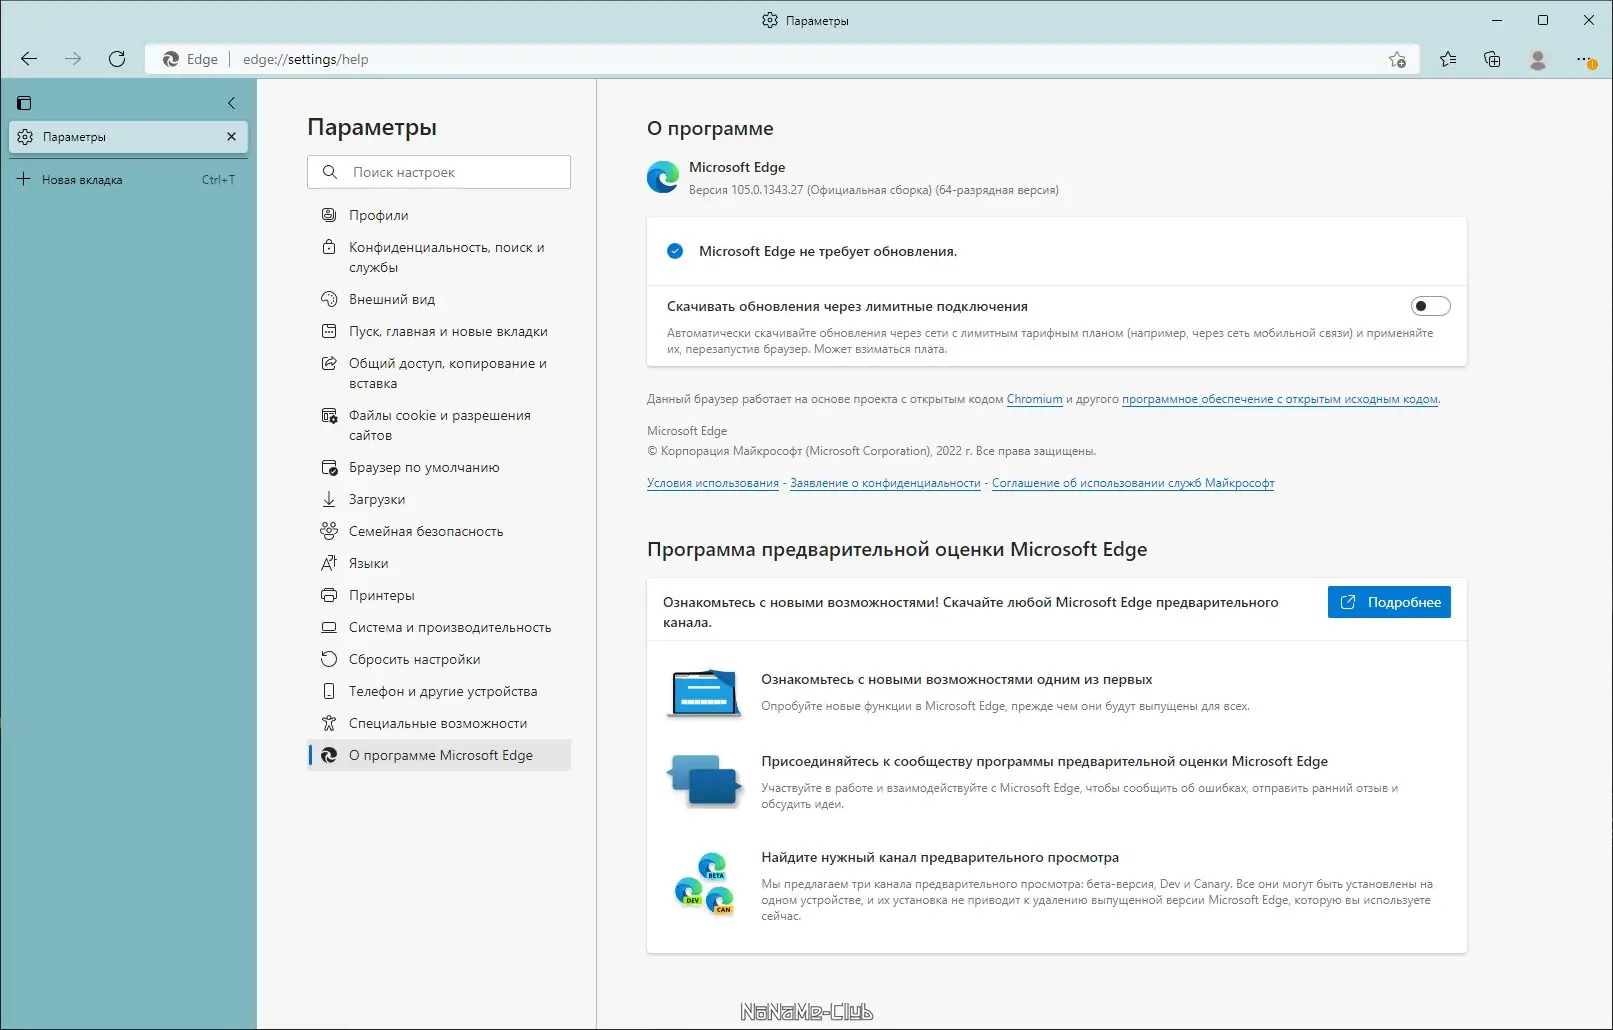Add this page to favorites star icon
The height and width of the screenshot is (1030, 1613).
(1397, 60)
